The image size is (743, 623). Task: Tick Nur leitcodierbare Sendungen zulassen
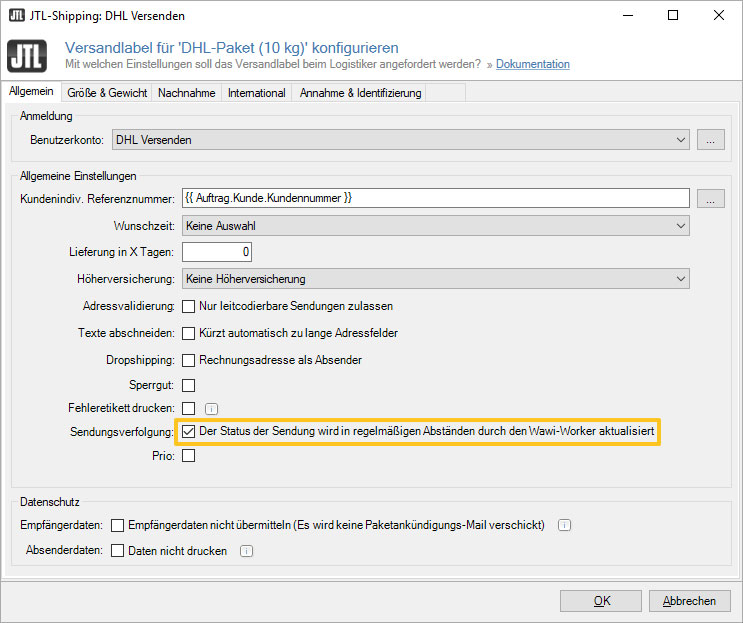tap(188, 306)
